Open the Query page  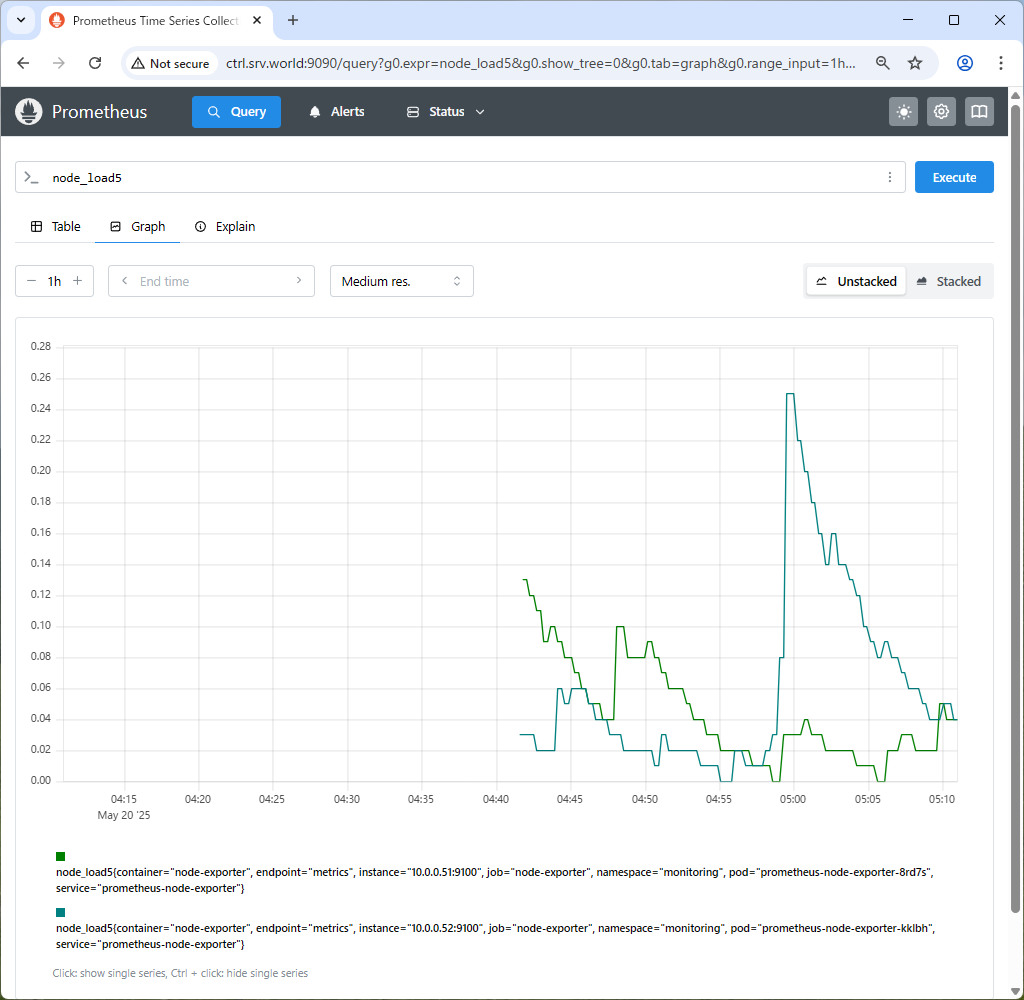tap(236, 112)
